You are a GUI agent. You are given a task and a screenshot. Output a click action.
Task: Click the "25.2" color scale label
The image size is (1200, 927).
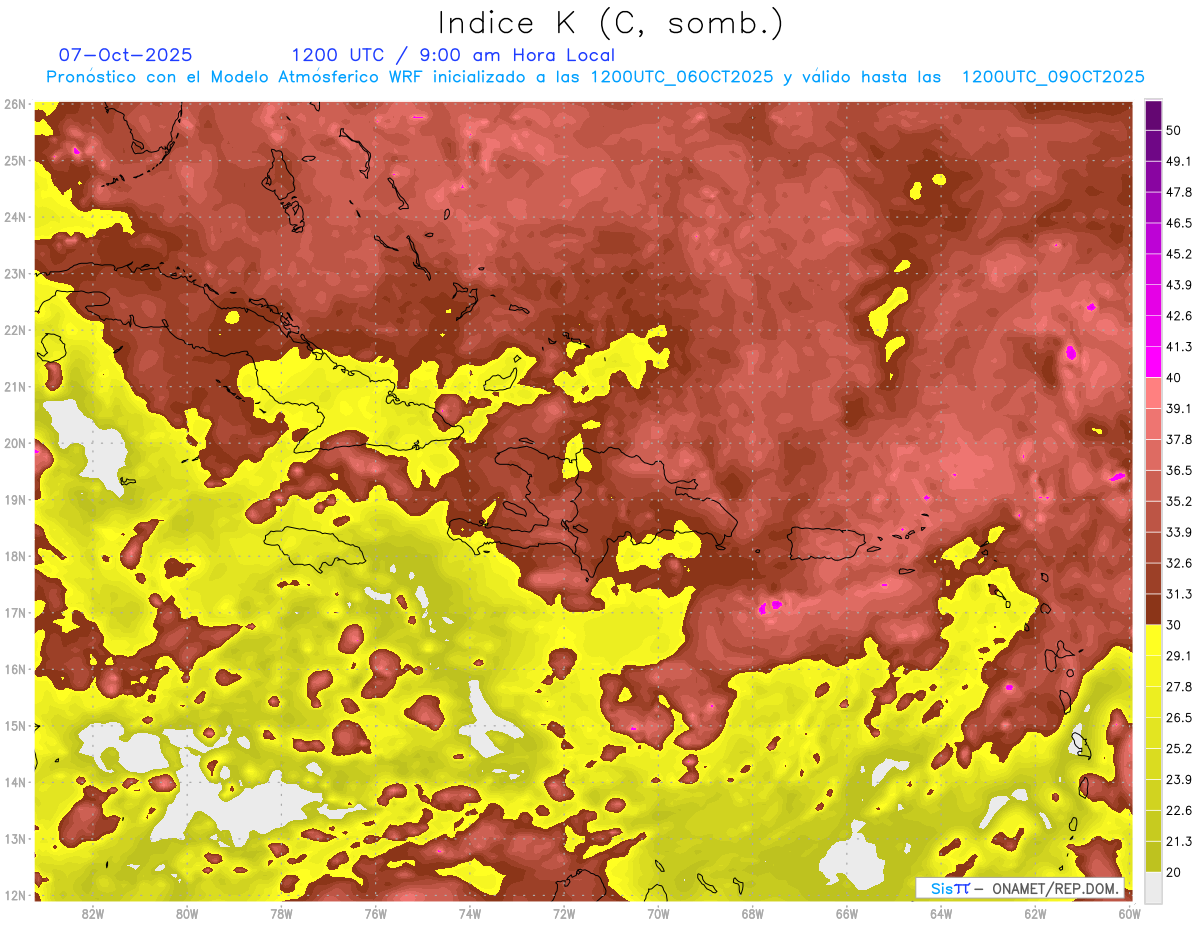coord(1178,748)
